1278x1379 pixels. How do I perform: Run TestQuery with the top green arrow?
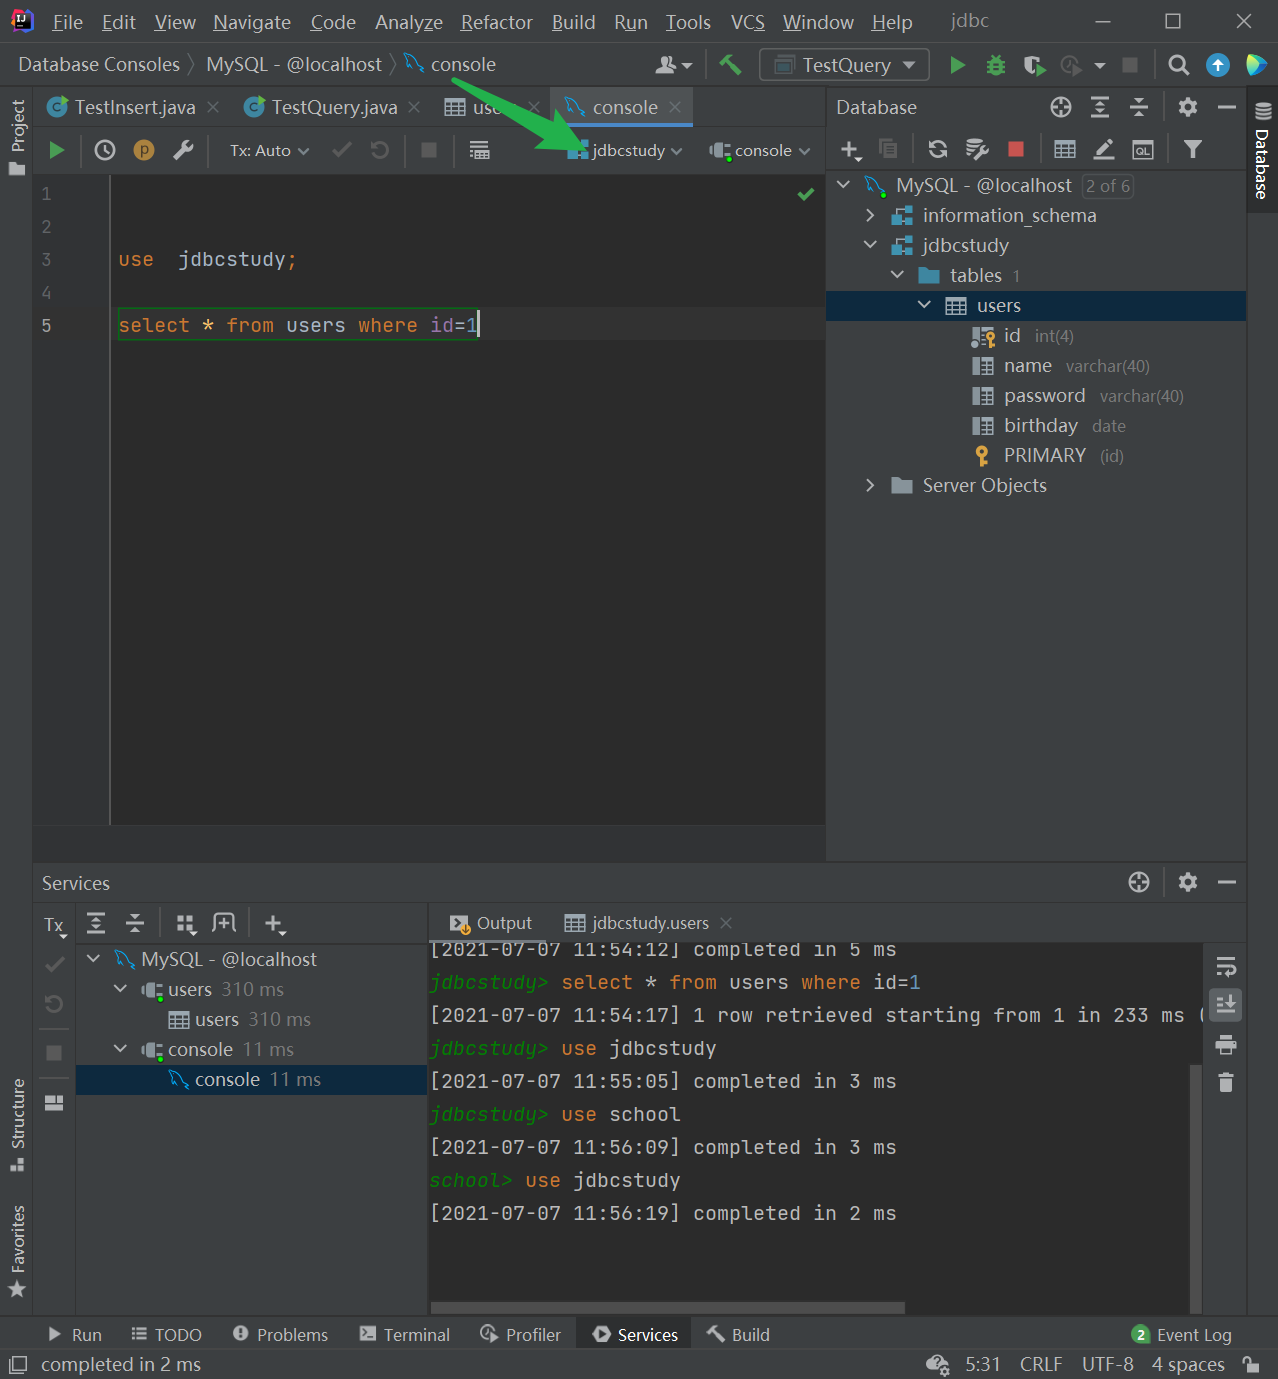957,65
